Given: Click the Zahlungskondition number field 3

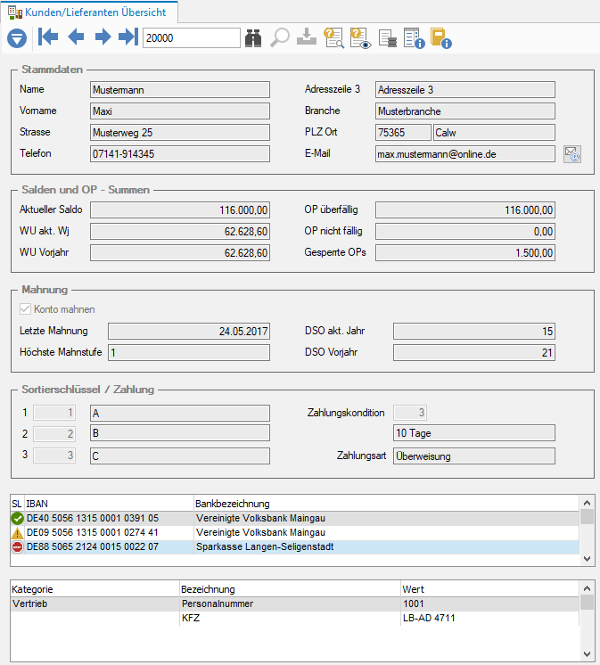Looking at the screenshot, I should (410, 412).
